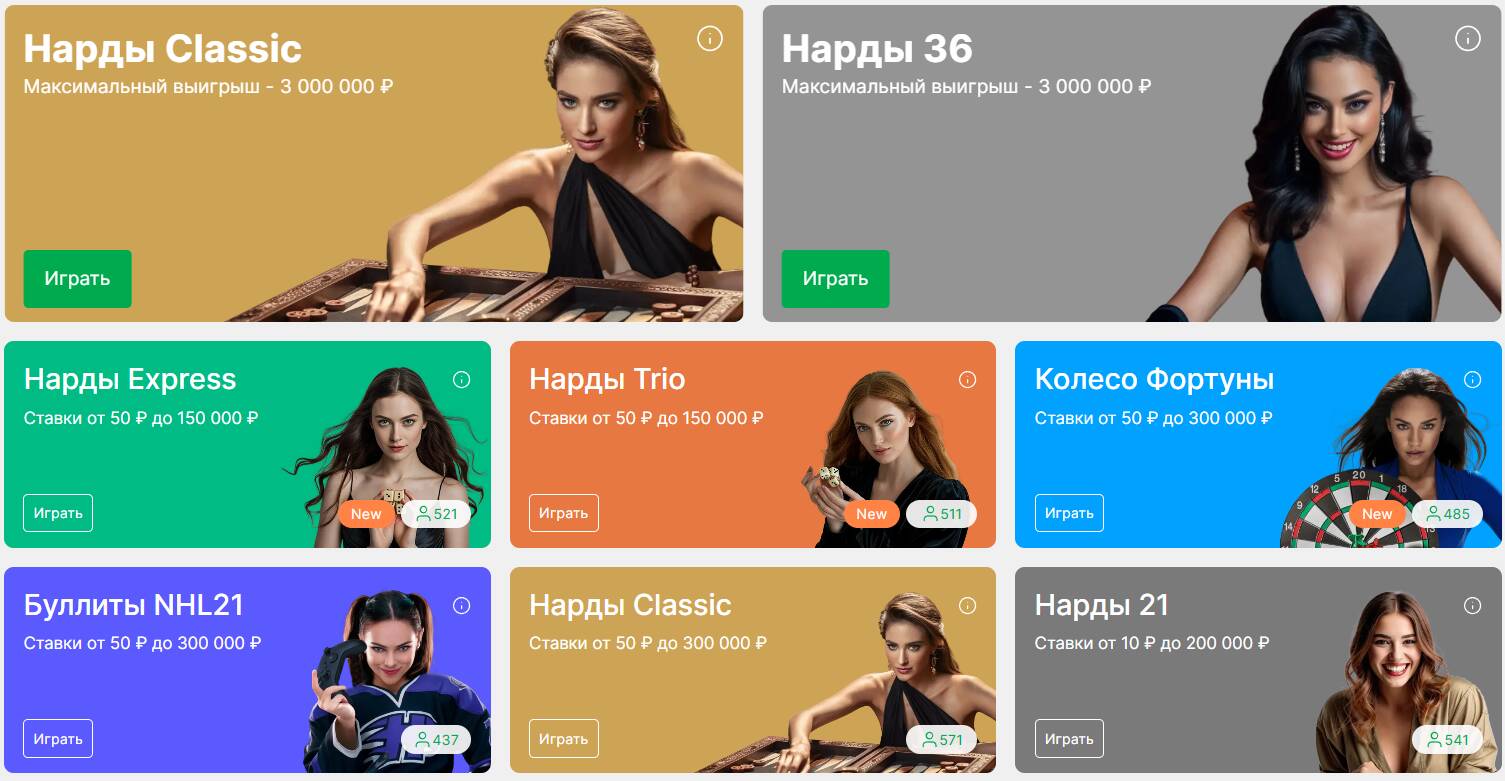Play Нарды Trio via its Играть button
The width and height of the screenshot is (1505, 781).
click(563, 513)
